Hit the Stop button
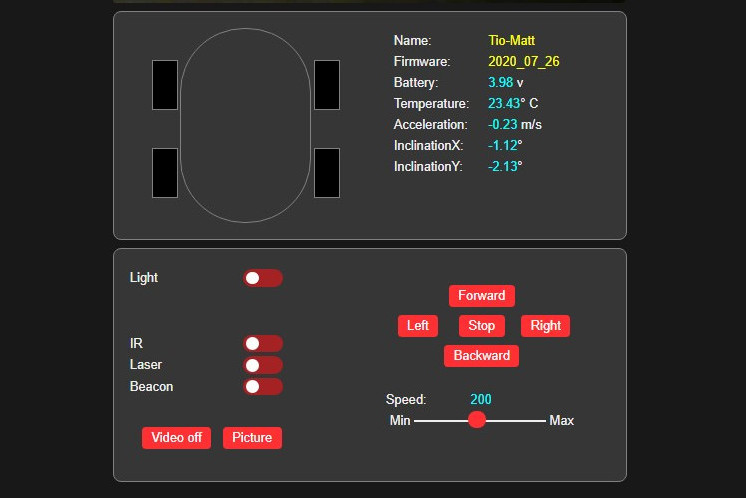The image size is (746, 498). (482, 326)
